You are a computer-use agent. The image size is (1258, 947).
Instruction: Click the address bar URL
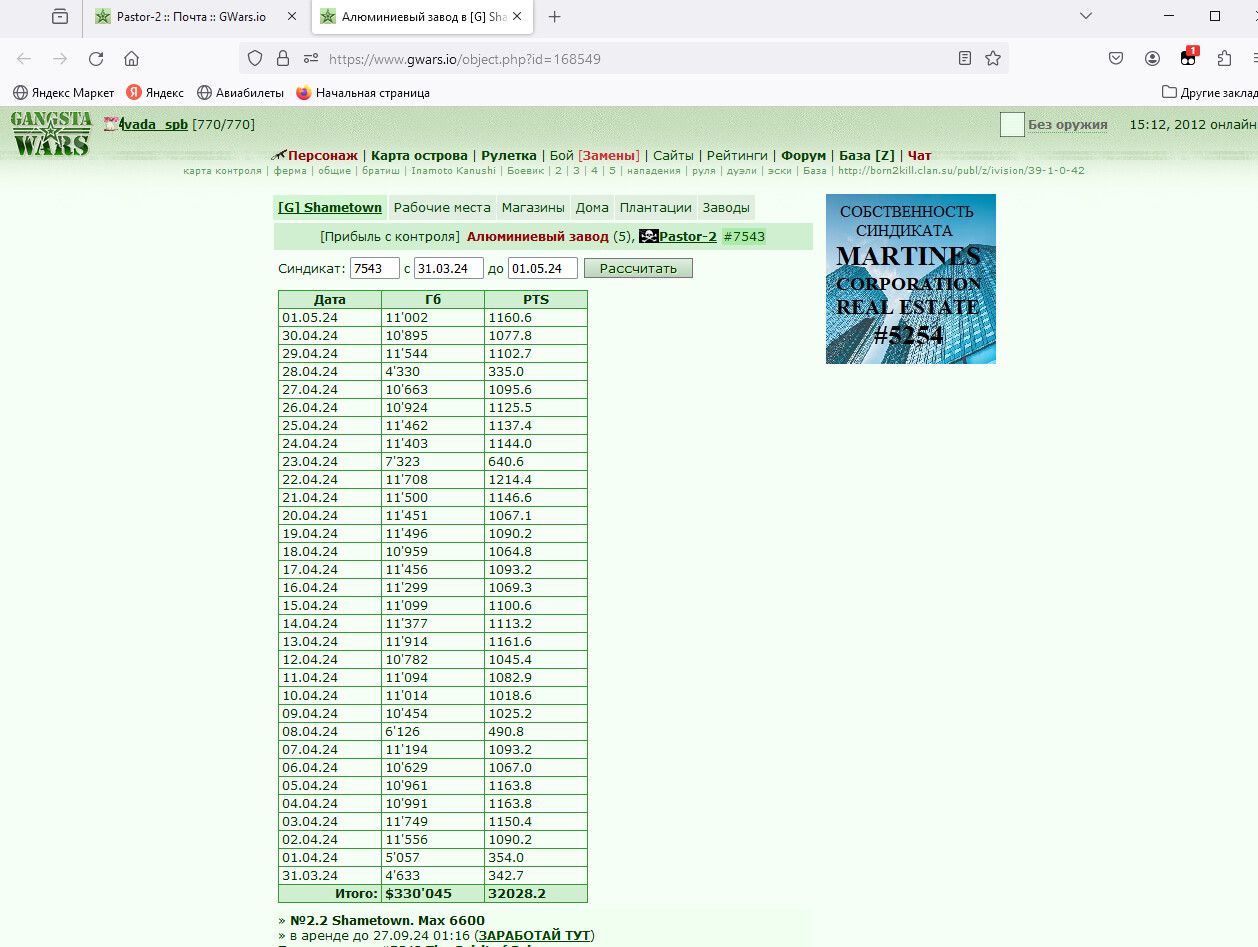point(465,59)
